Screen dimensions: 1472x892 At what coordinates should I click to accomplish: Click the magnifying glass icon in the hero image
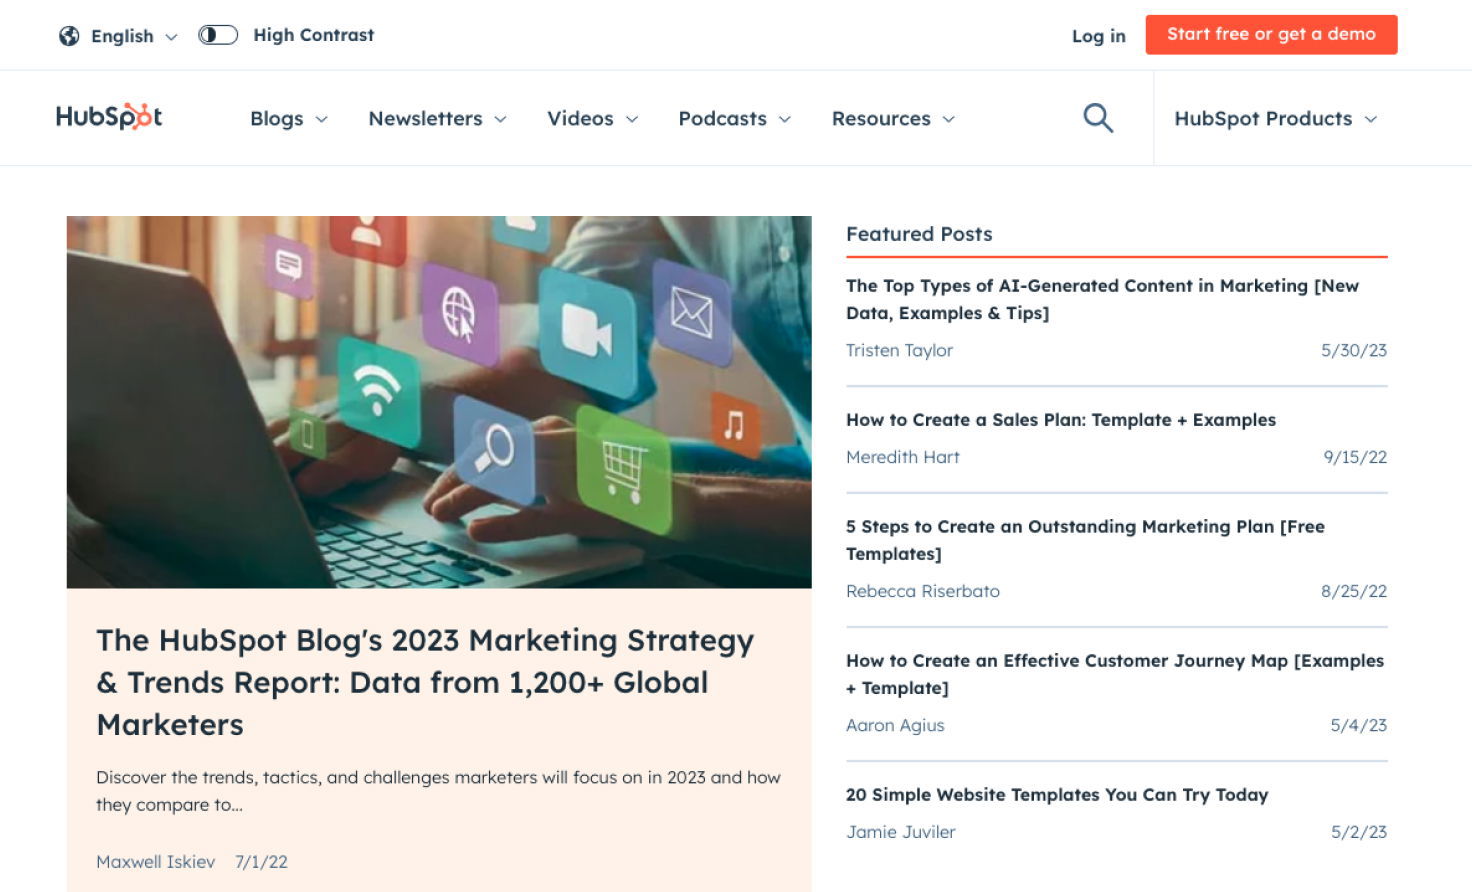[x=496, y=447]
